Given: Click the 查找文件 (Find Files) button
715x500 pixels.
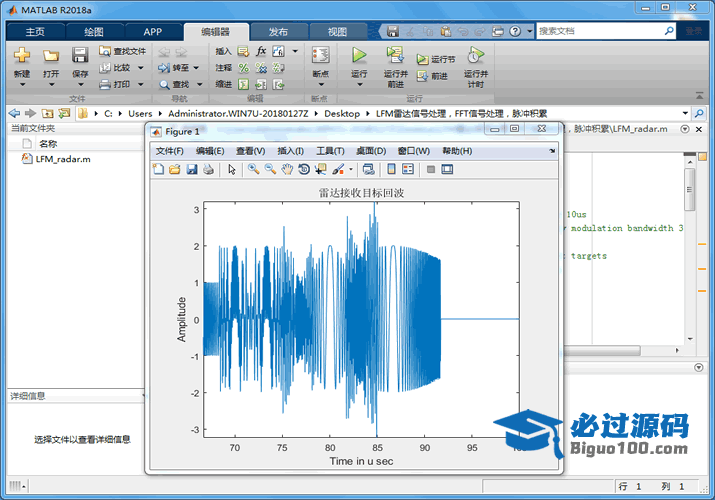Looking at the screenshot, I should coord(123,51).
